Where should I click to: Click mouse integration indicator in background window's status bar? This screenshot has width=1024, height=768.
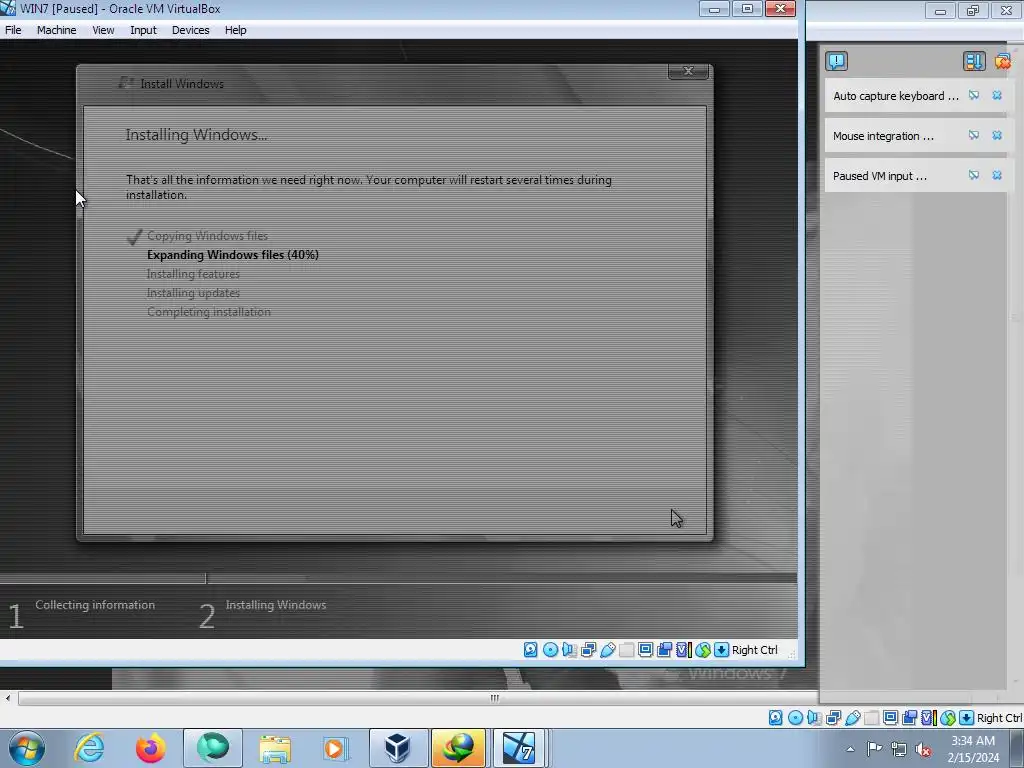(948, 718)
